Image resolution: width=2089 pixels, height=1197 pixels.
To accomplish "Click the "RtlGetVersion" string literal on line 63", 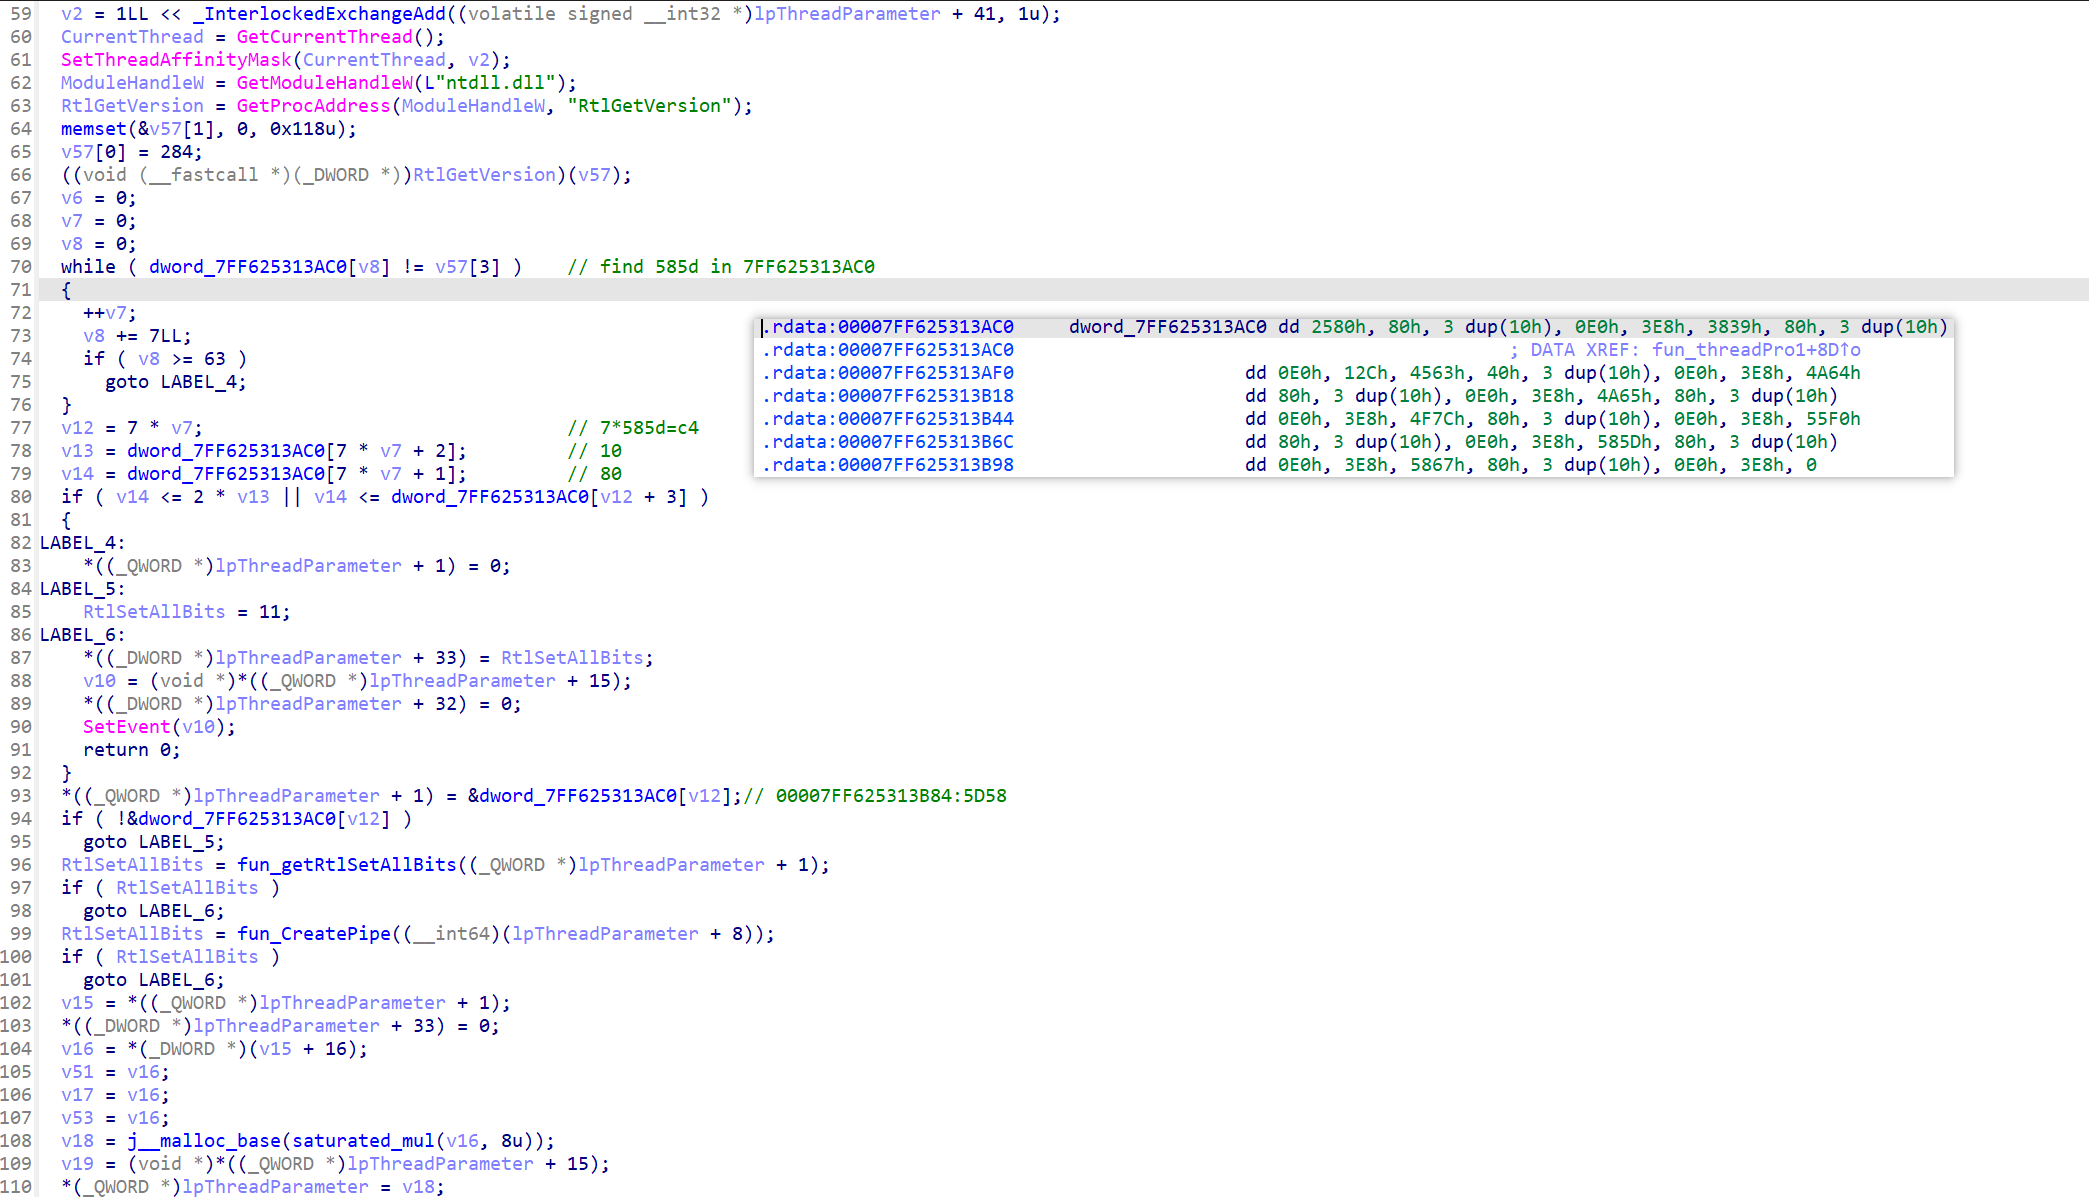I will click(649, 106).
